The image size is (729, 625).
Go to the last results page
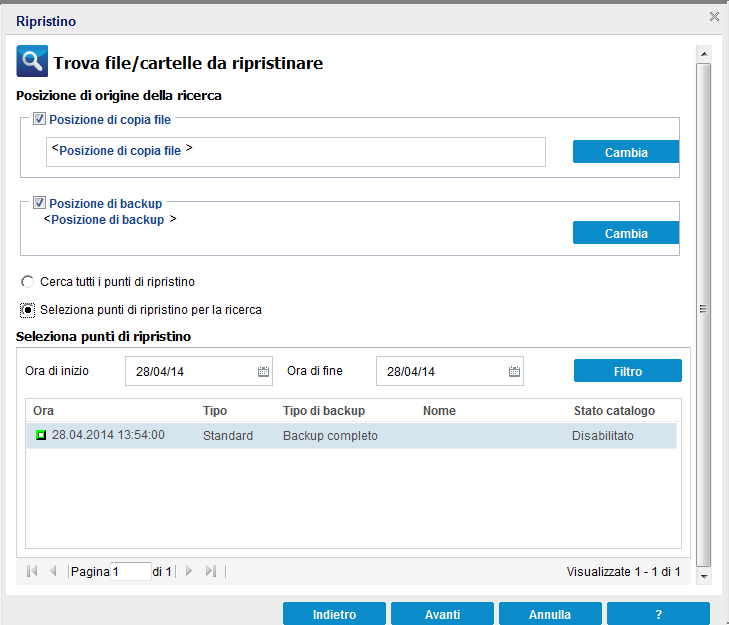pyautogui.click(x=211, y=571)
